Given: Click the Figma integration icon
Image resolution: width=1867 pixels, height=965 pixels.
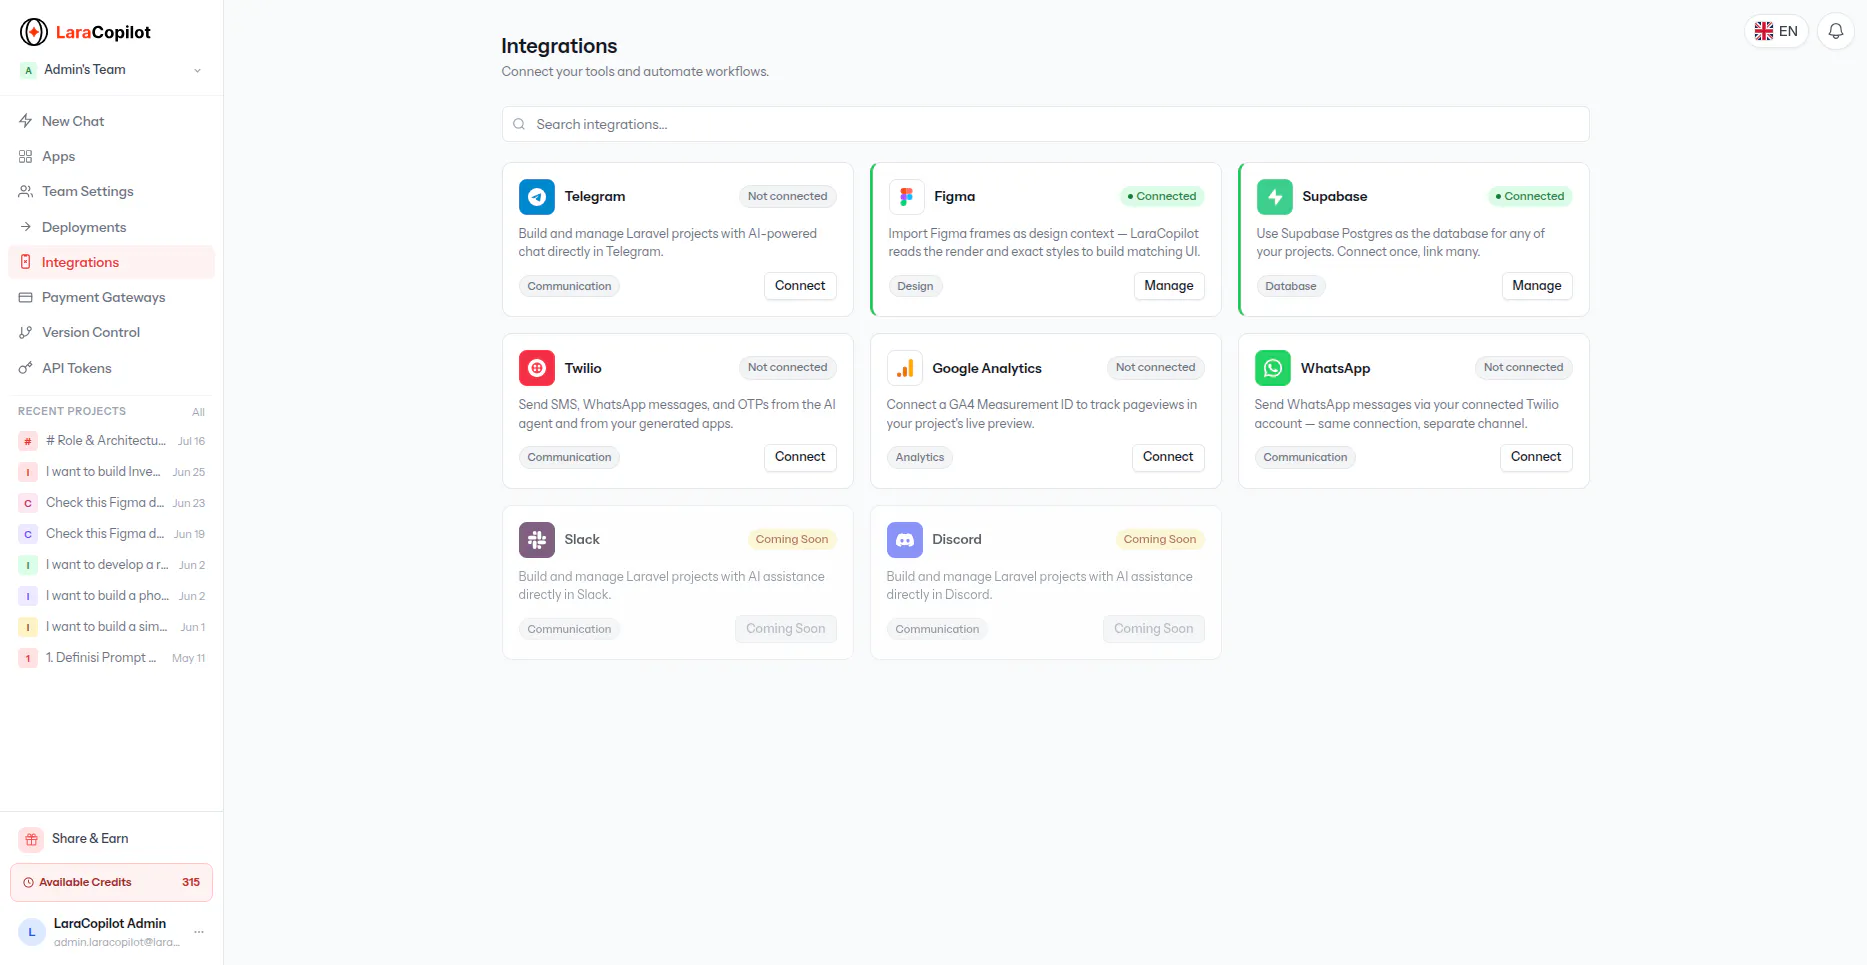Looking at the screenshot, I should [906, 197].
